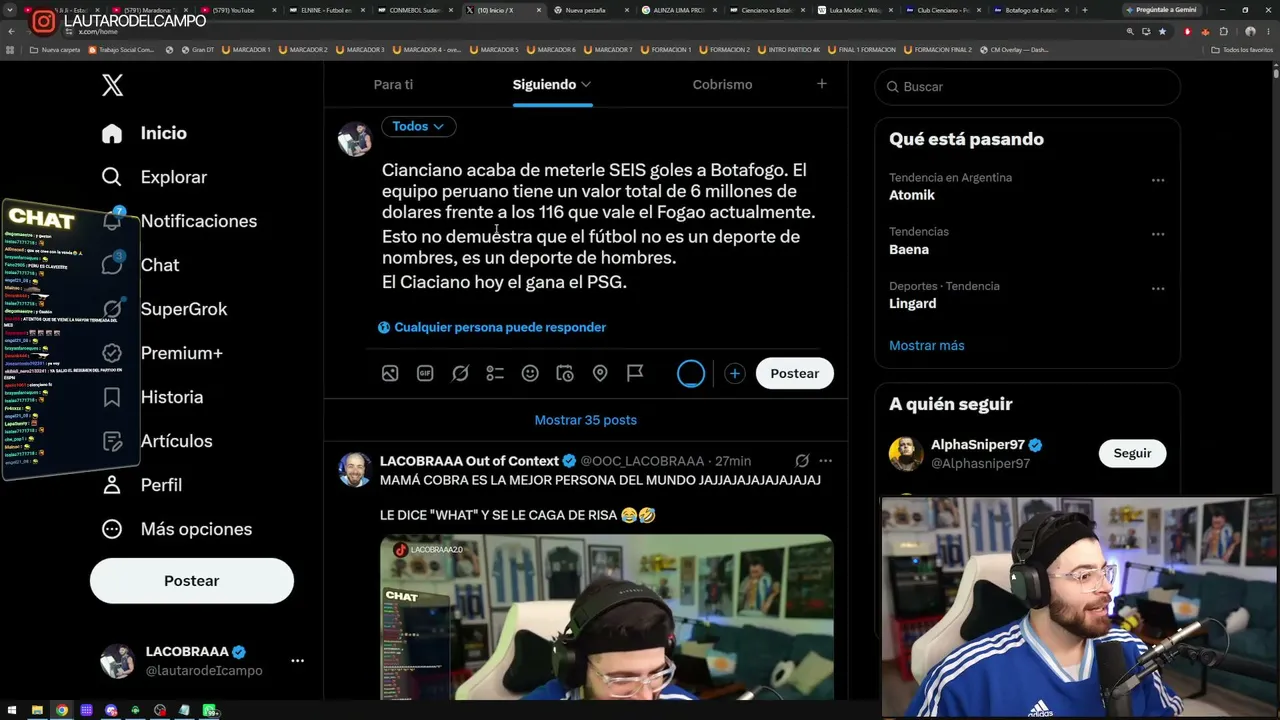Click the Chrome icon in the taskbar
The image size is (1280, 720).
click(62, 711)
